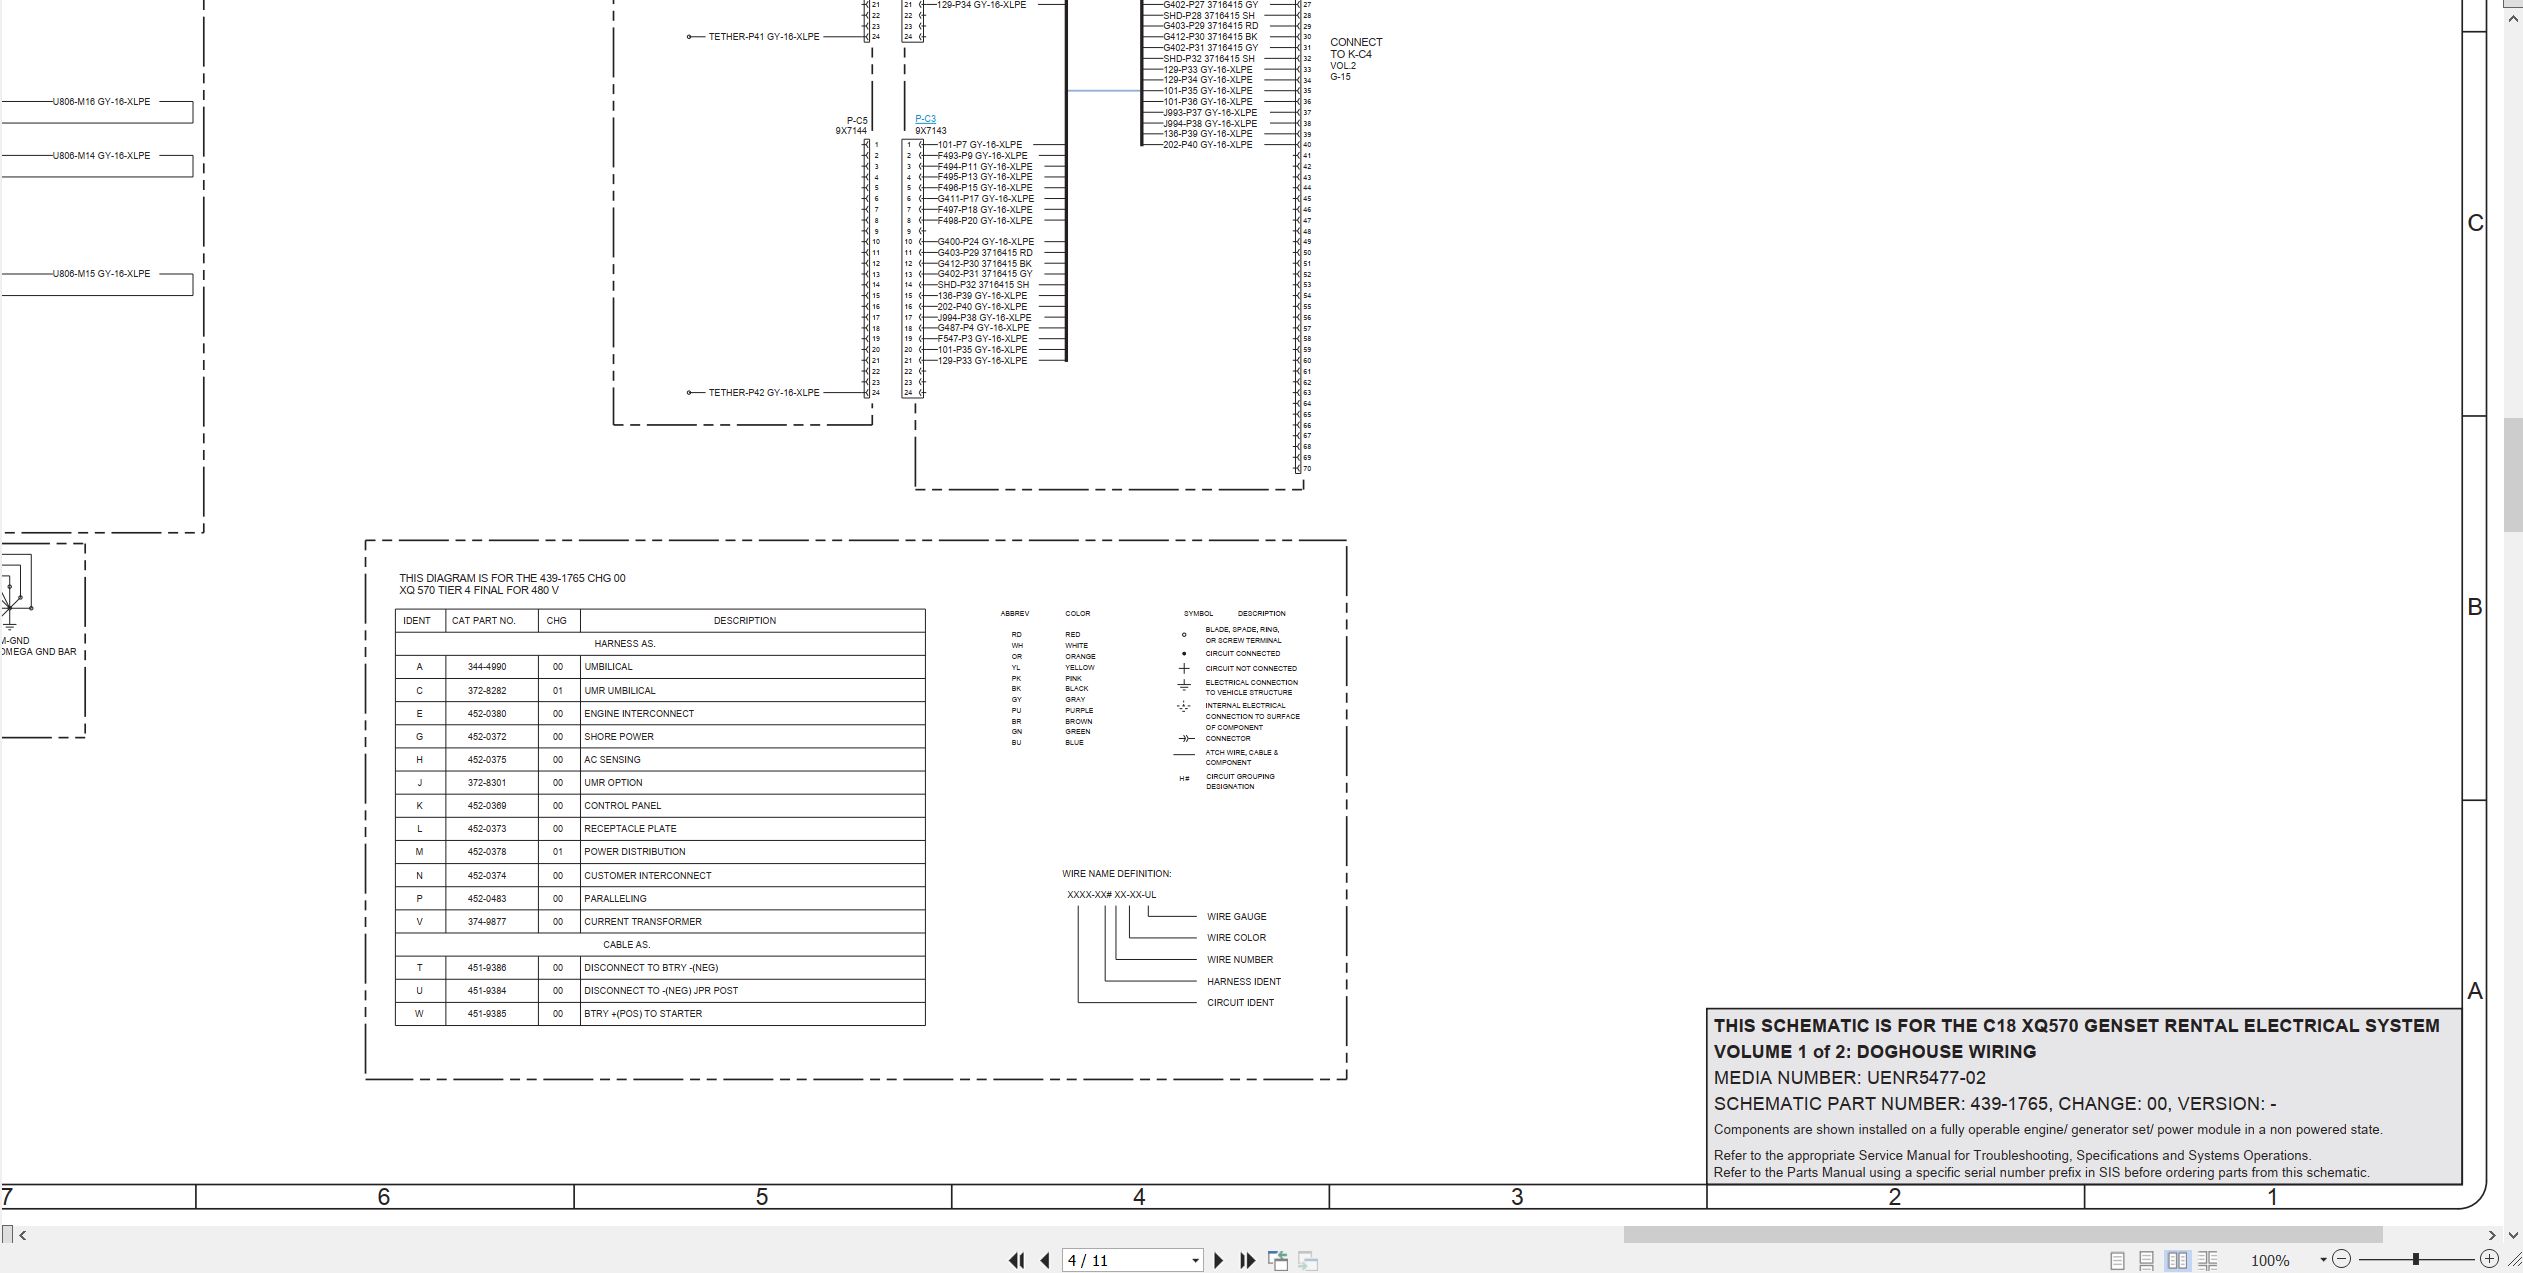Click the 'CUSTOMER INTERCONNECT' description

[647, 876]
